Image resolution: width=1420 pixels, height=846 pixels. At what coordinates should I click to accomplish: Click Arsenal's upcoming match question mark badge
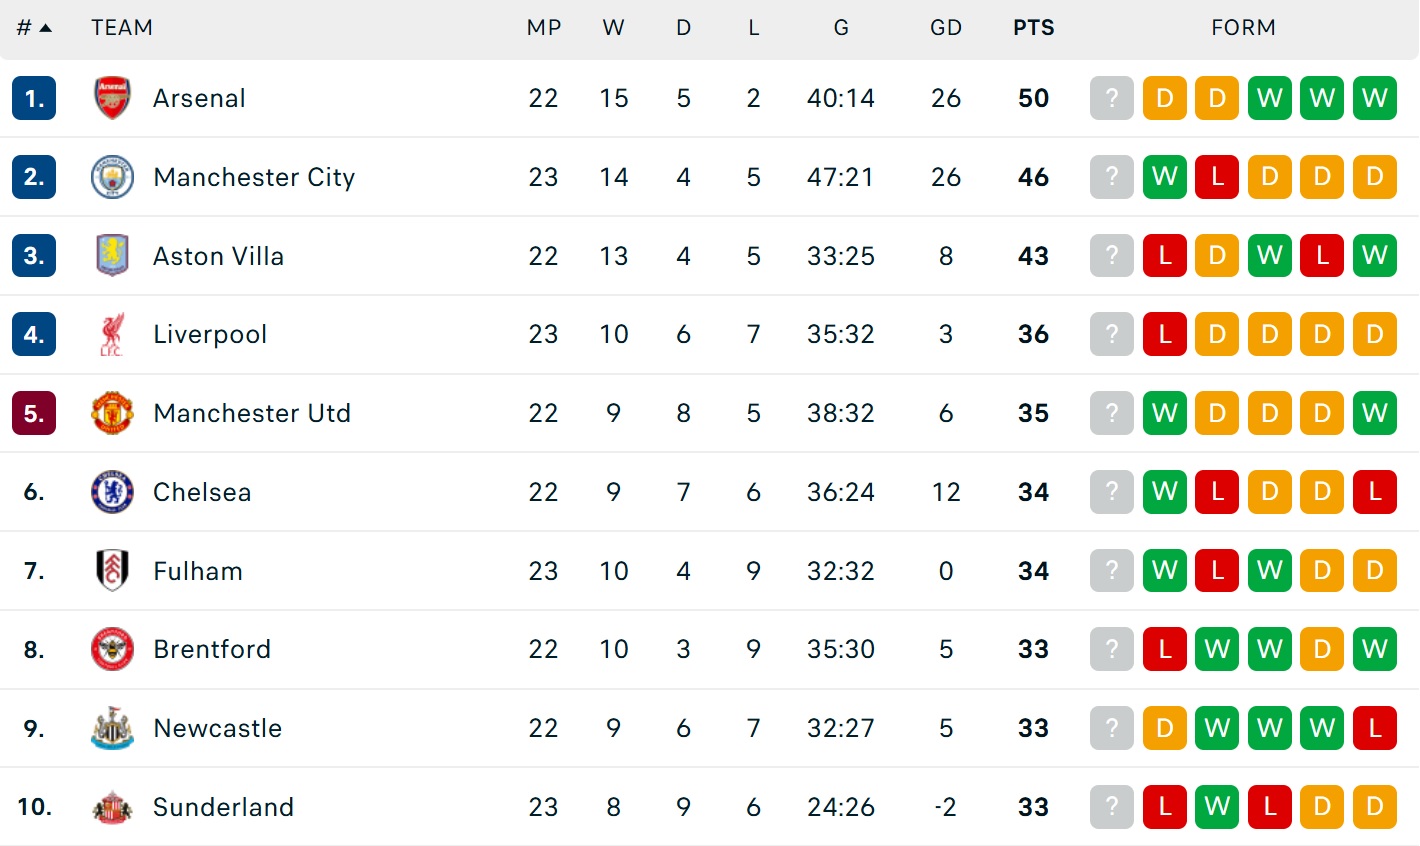coord(1111,98)
